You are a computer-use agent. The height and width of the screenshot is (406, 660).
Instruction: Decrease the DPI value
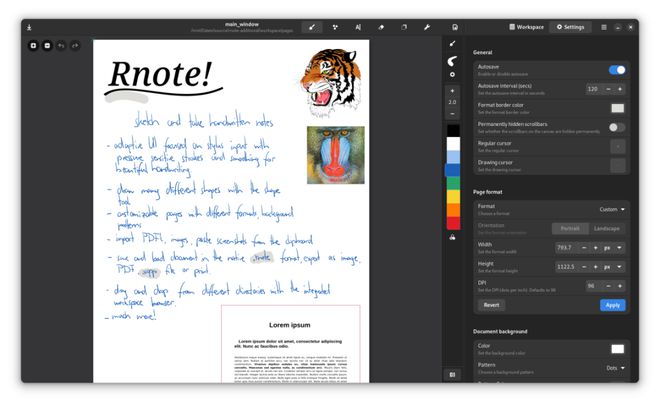tap(608, 286)
